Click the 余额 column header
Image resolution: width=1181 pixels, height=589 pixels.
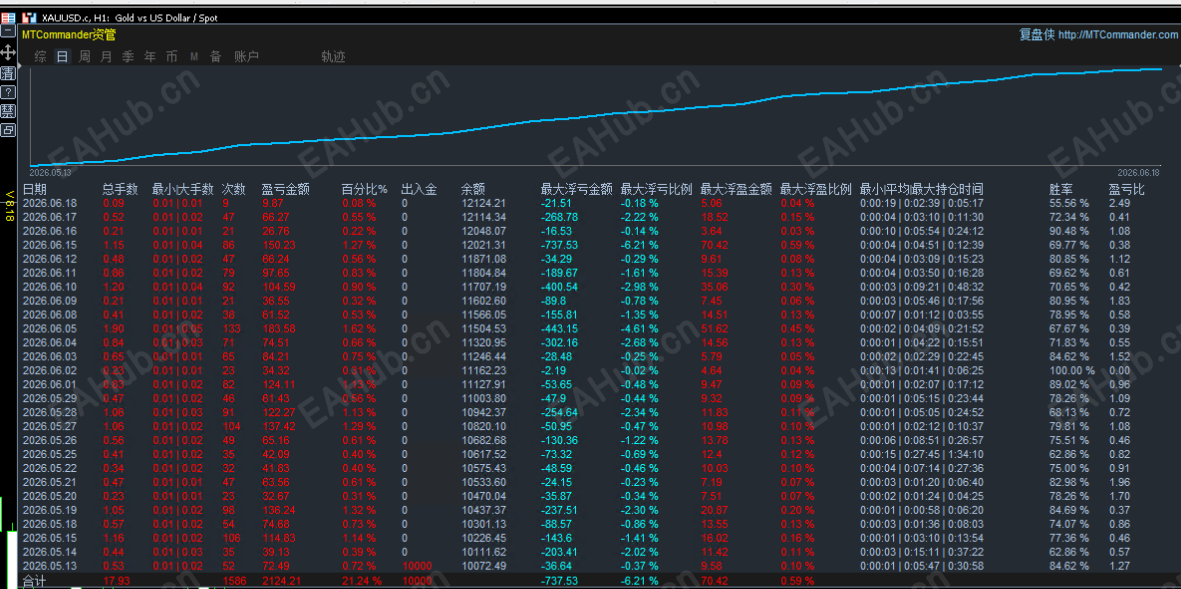[x=473, y=189]
